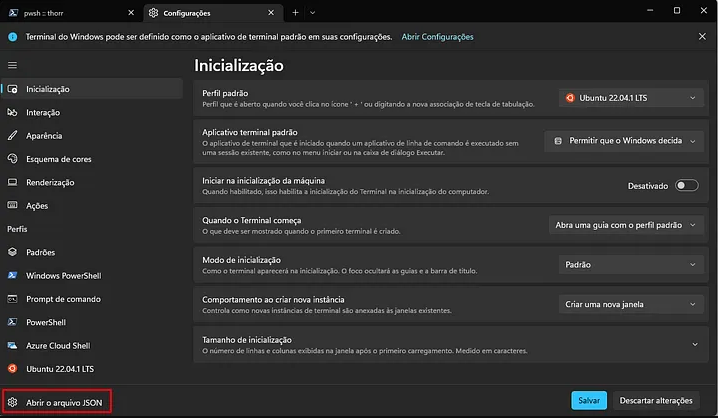The width and height of the screenshot is (718, 418).
Task: Open the Modo de inicialização dropdown
Action: [x=631, y=265]
